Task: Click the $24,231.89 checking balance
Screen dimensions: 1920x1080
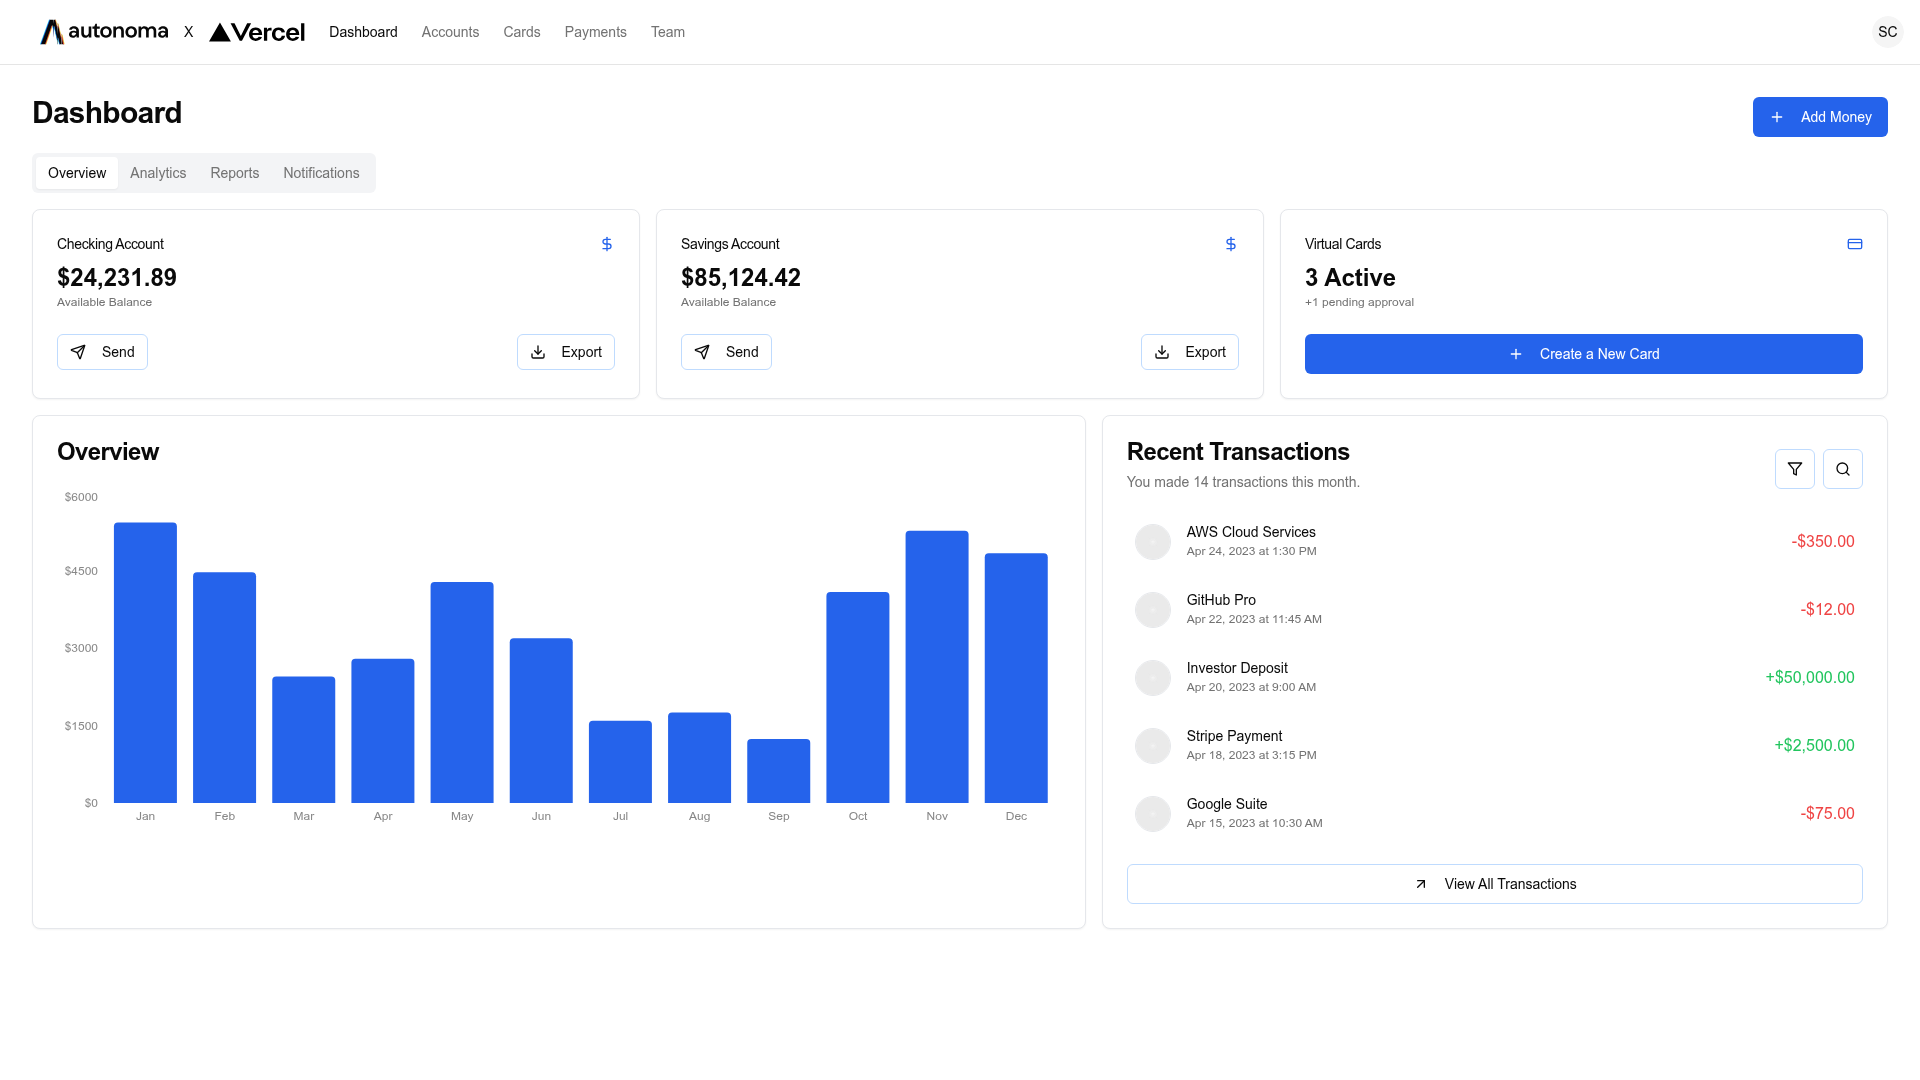Action: point(117,278)
